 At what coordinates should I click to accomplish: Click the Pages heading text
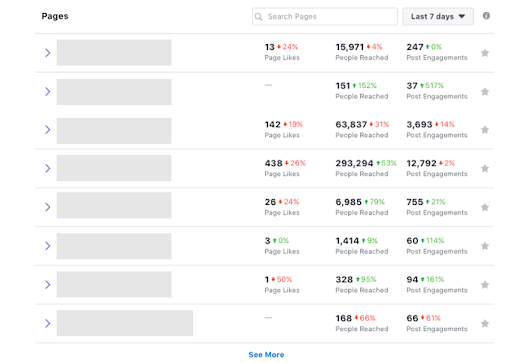55,16
